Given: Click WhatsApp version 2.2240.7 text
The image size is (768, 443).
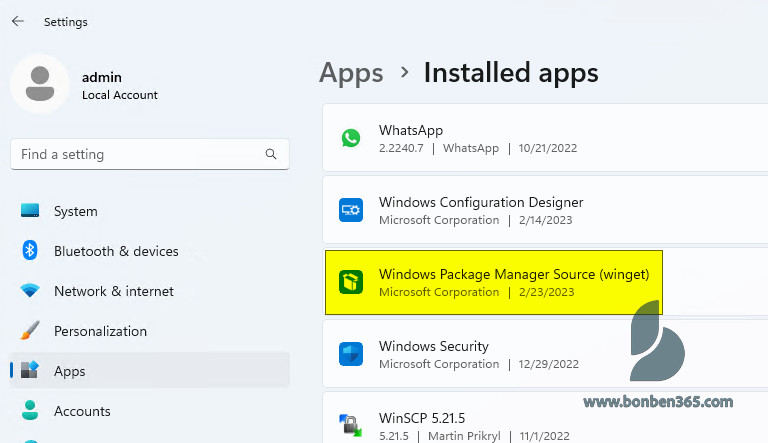Looking at the screenshot, I should click(401, 148).
